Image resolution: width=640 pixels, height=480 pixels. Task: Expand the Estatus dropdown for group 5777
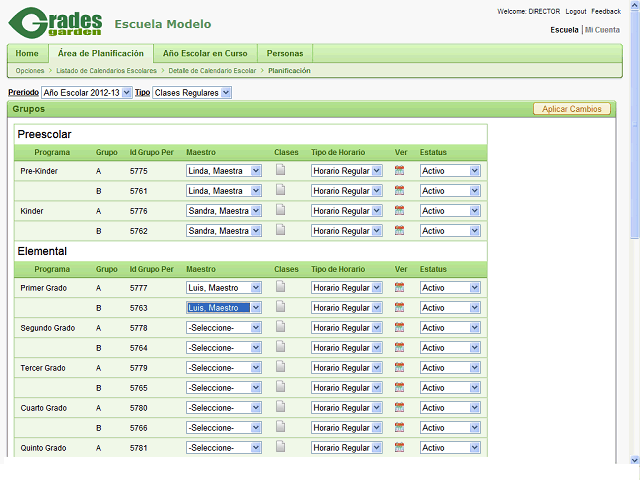pyautogui.click(x=450, y=287)
